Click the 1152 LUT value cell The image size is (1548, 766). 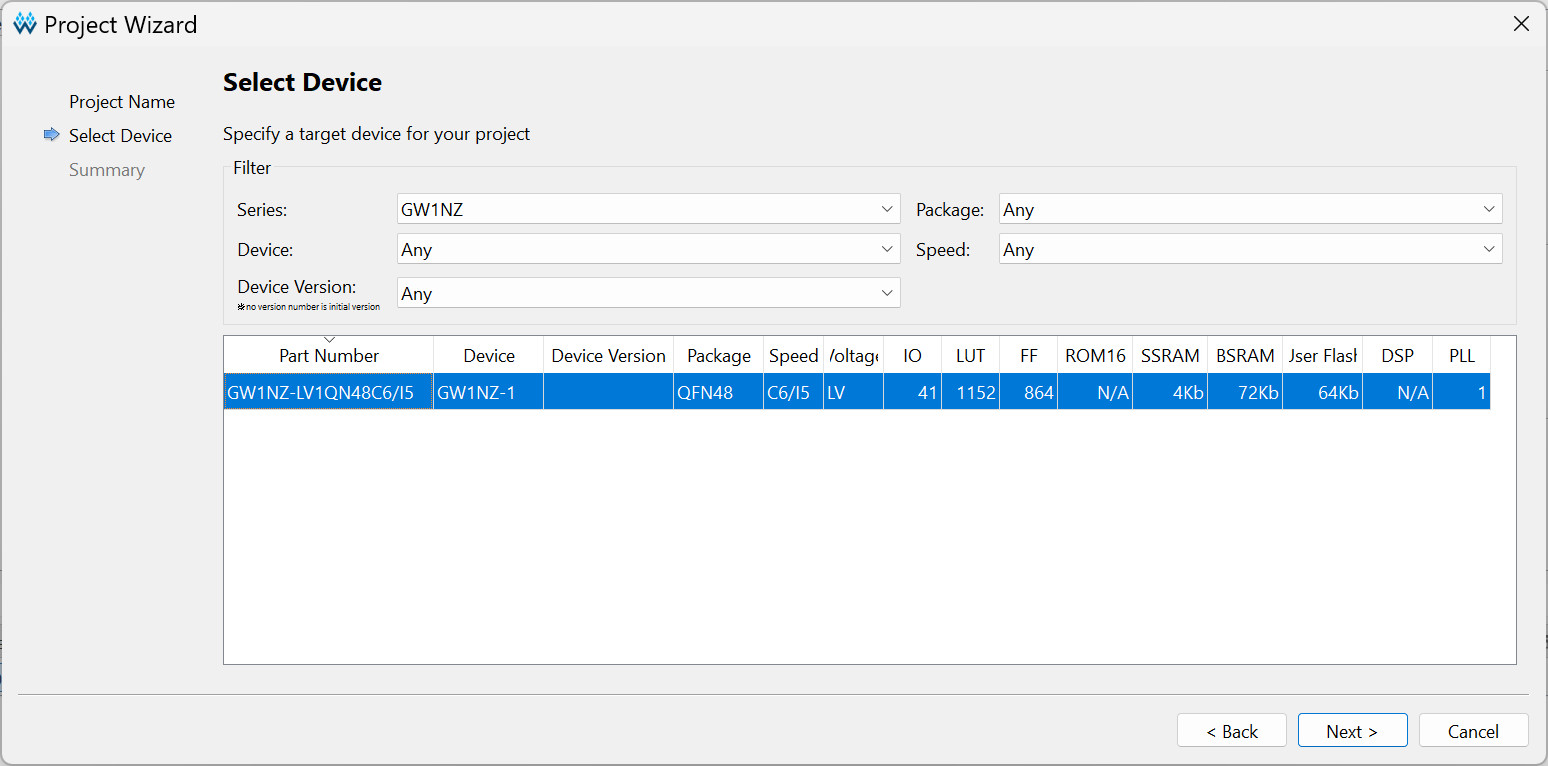click(971, 392)
